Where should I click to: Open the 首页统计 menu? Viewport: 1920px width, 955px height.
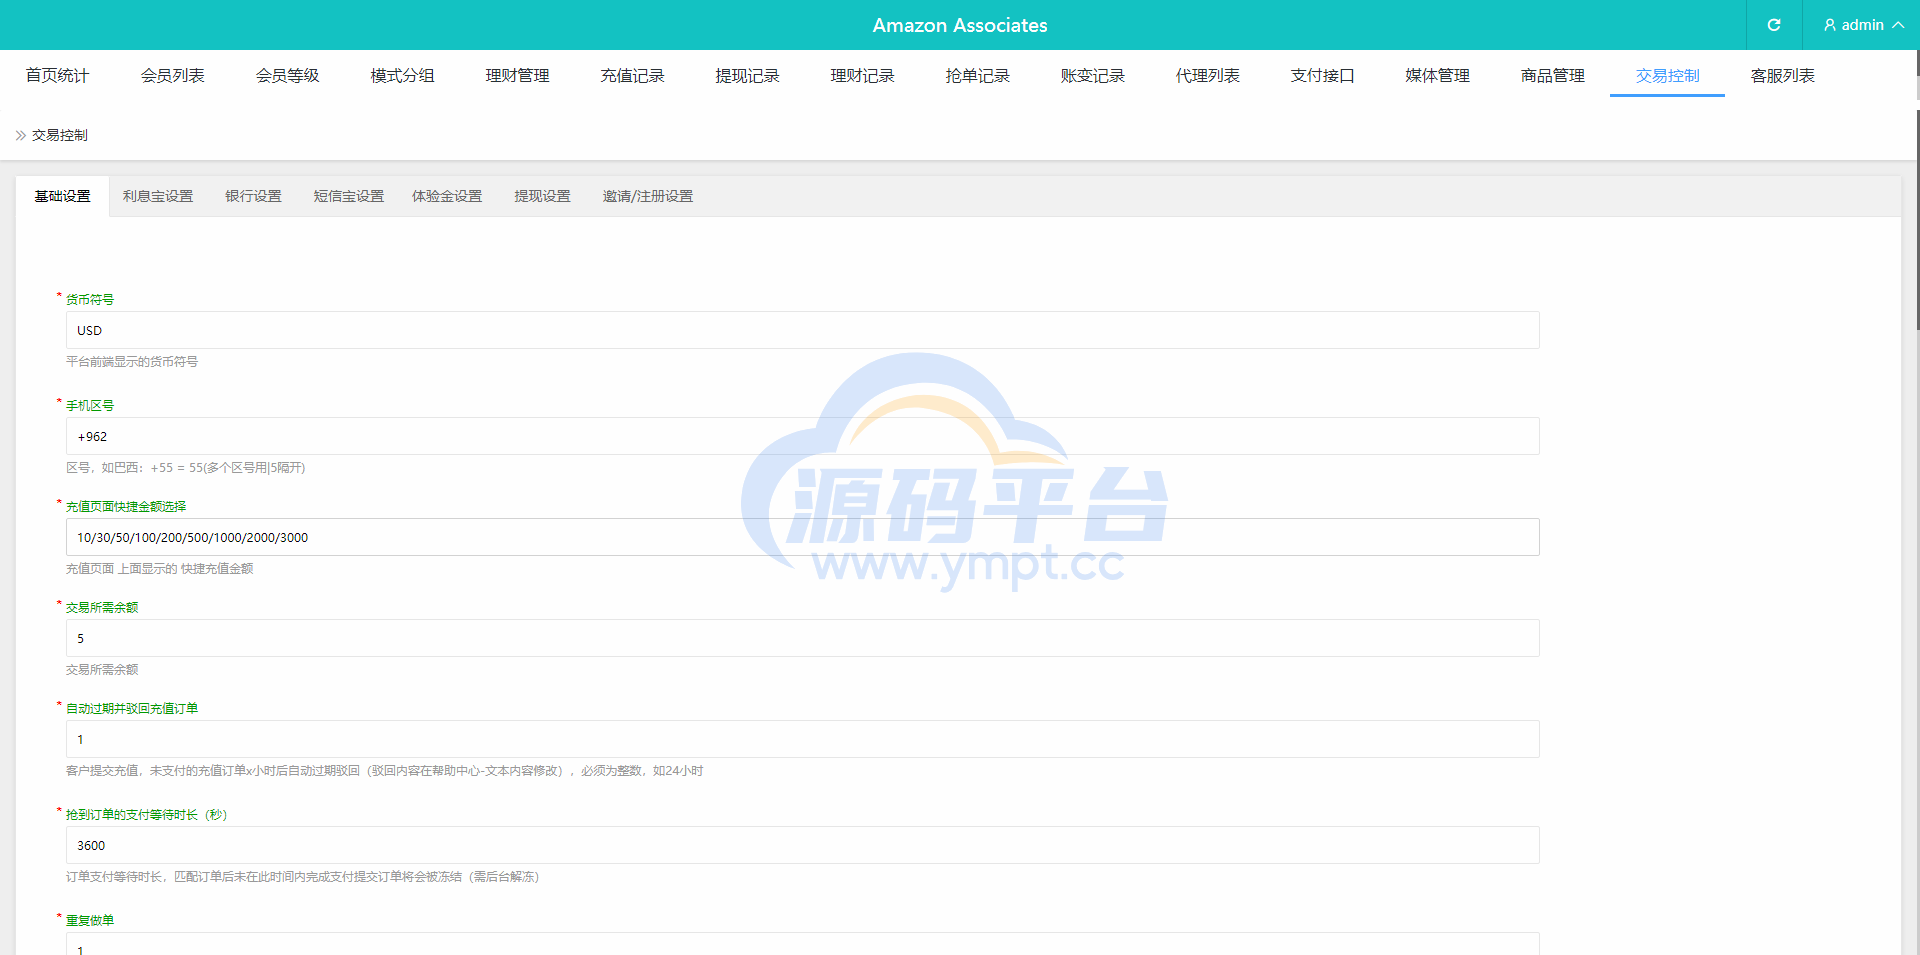point(57,76)
